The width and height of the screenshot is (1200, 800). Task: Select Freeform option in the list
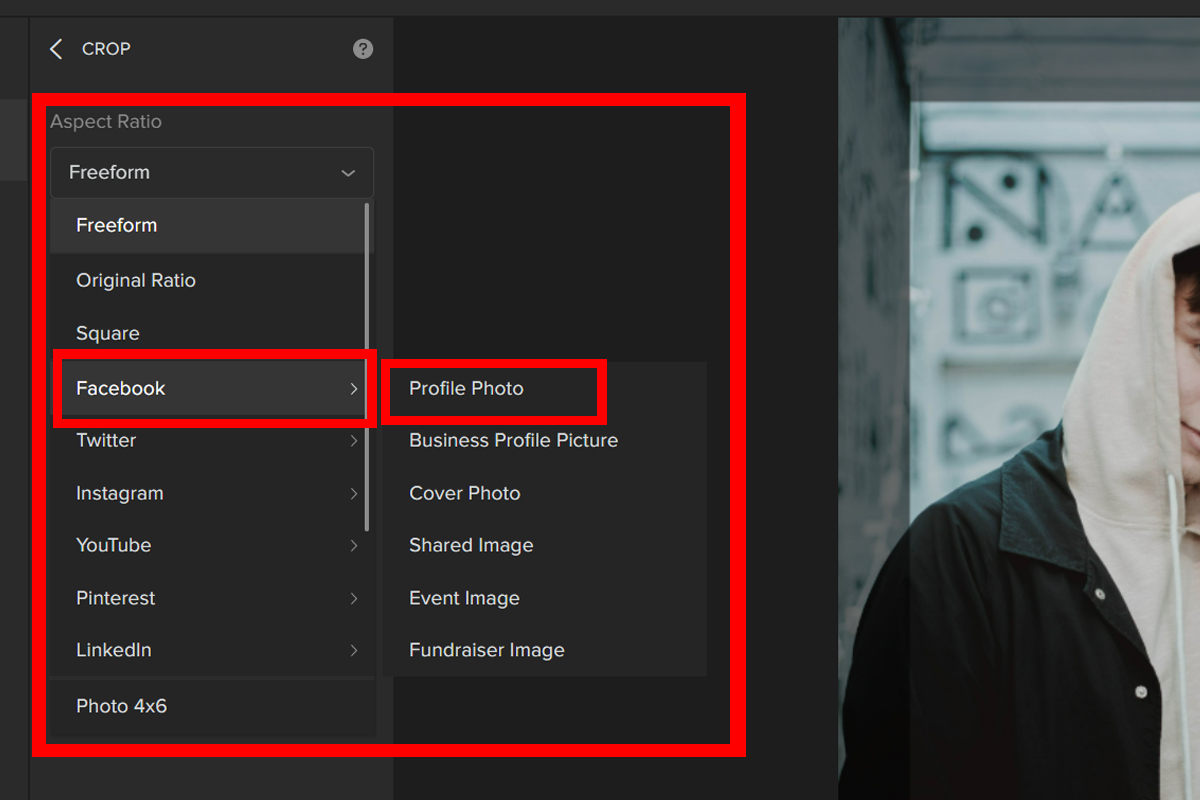click(x=117, y=226)
